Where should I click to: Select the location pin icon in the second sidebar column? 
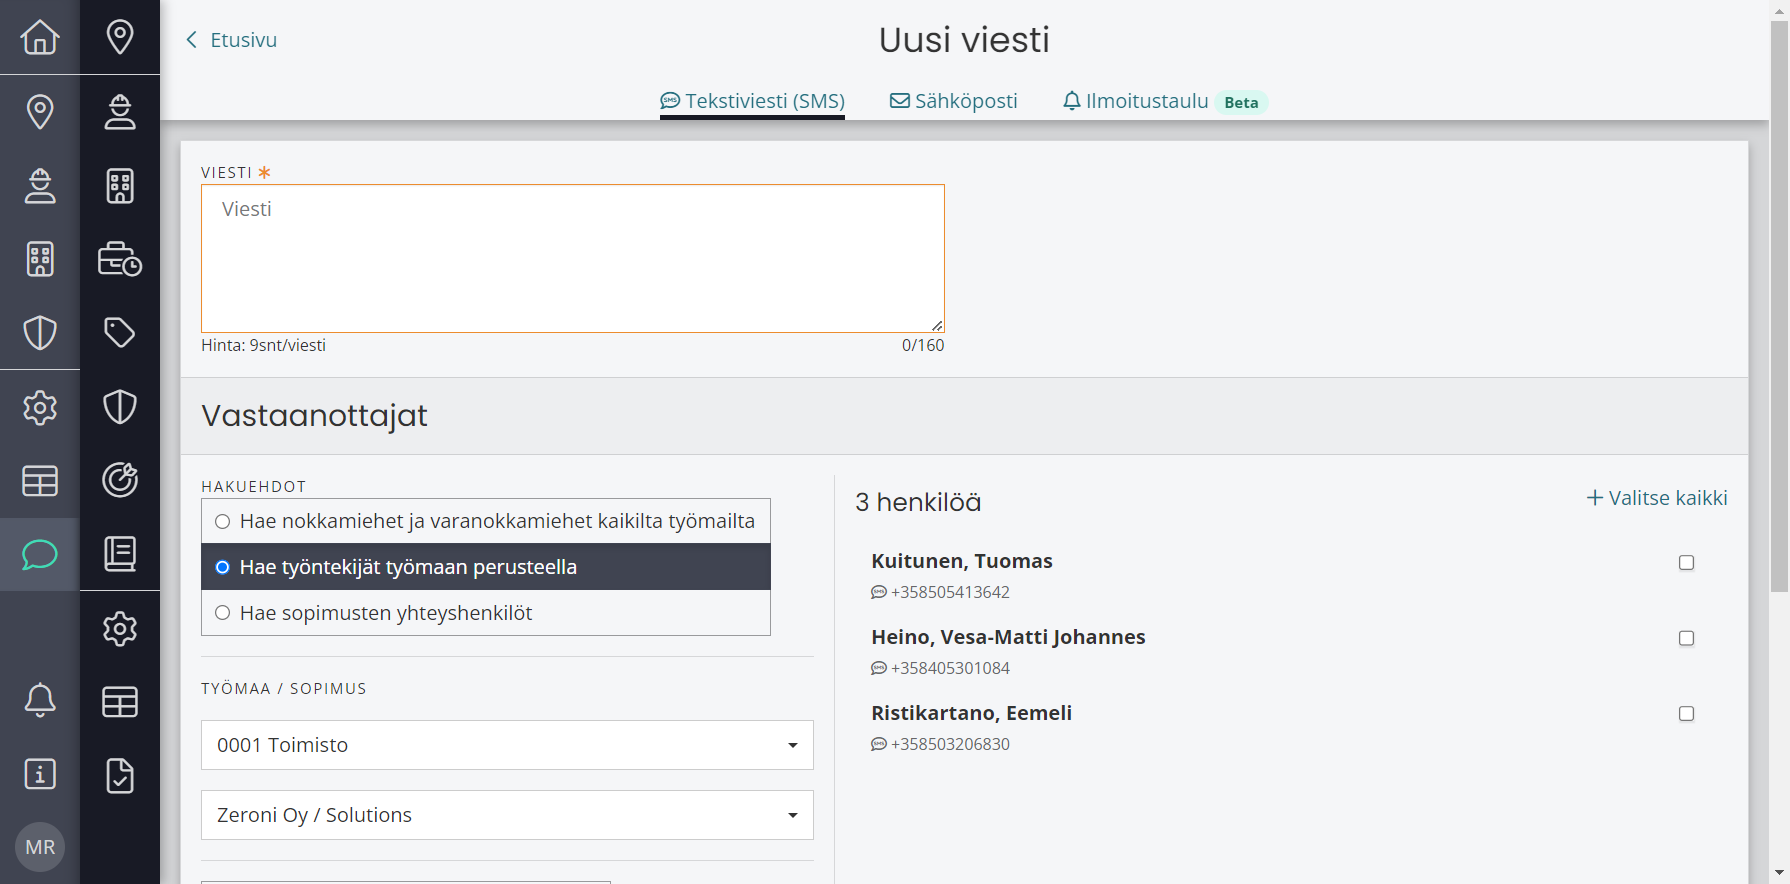tap(120, 37)
